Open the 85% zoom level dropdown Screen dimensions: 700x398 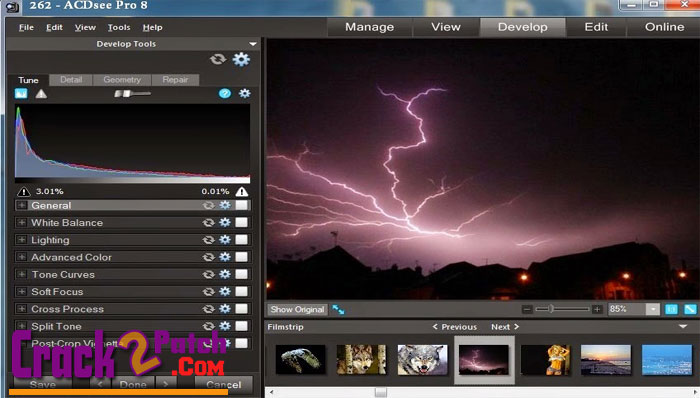(653, 309)
